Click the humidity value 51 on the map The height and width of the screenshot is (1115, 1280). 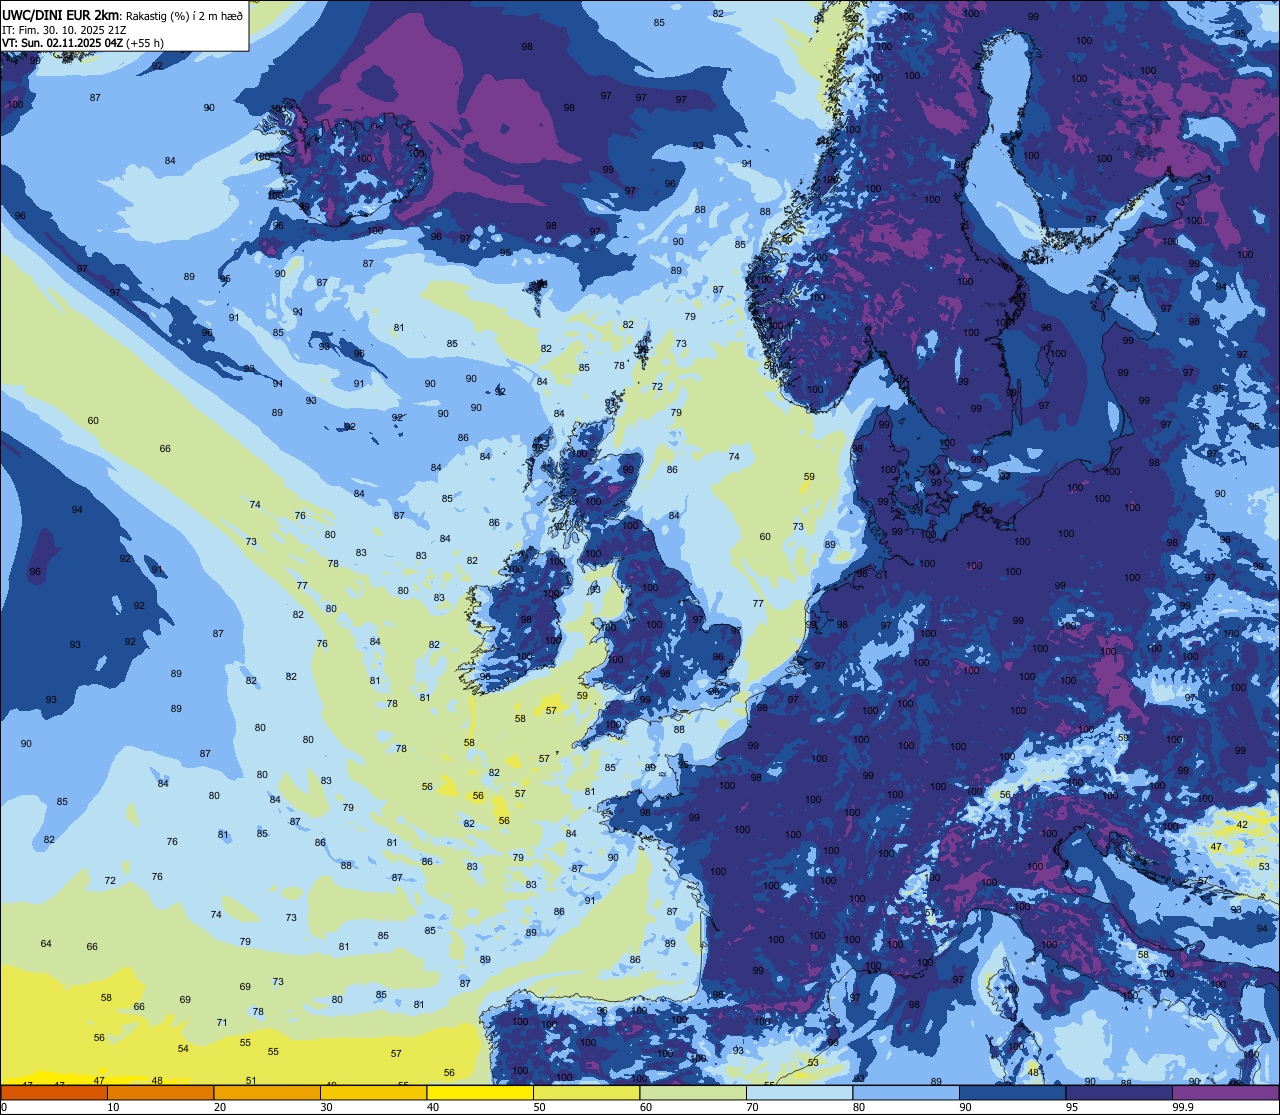251,1080
